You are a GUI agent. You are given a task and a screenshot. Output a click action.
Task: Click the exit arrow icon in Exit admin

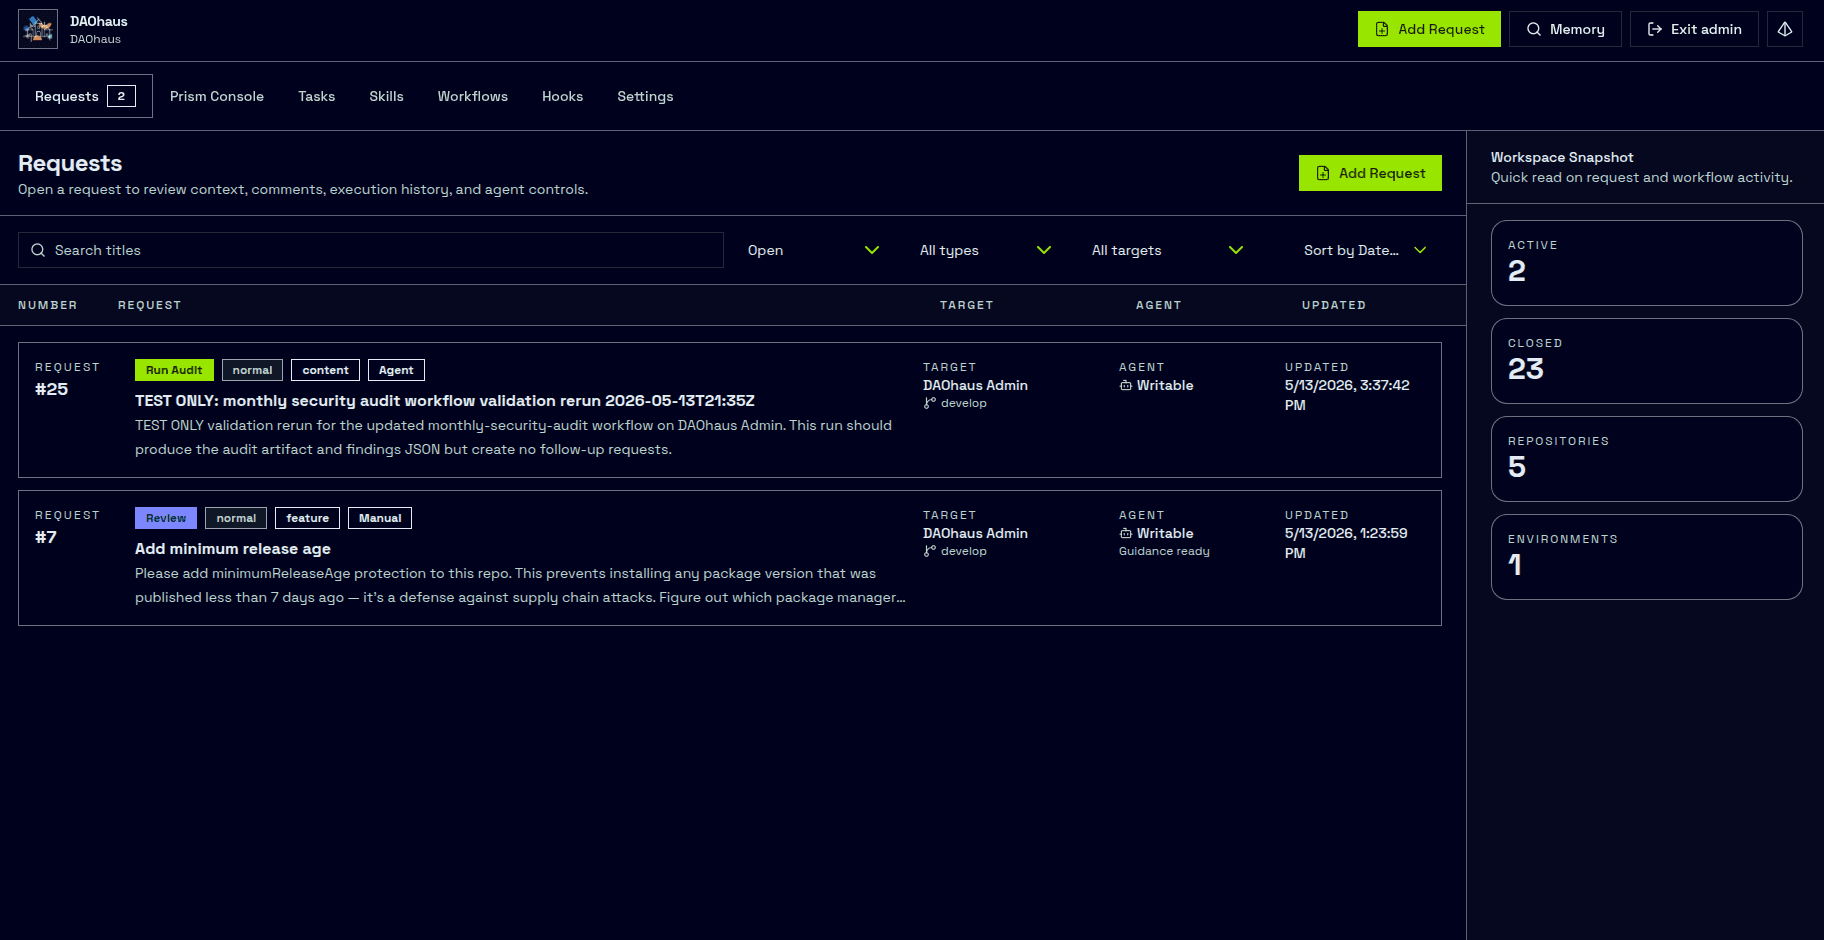pyautogui.click(x=1655, y=30)
